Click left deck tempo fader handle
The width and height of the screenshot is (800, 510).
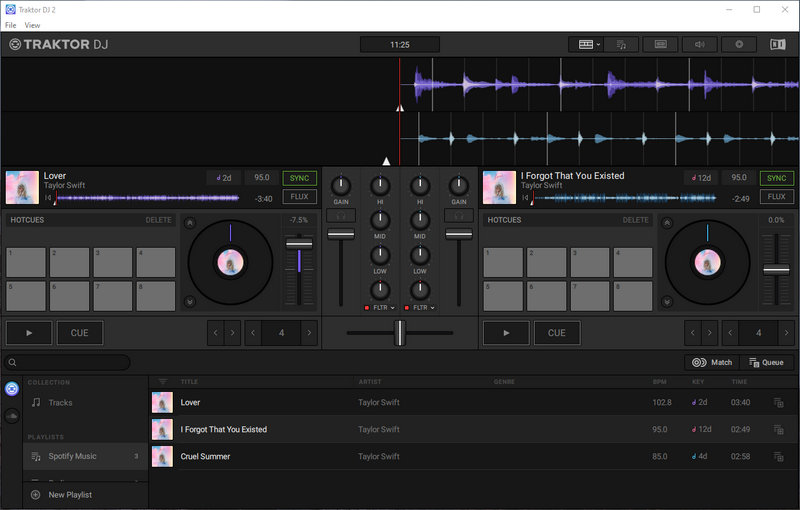pos(299,243)
